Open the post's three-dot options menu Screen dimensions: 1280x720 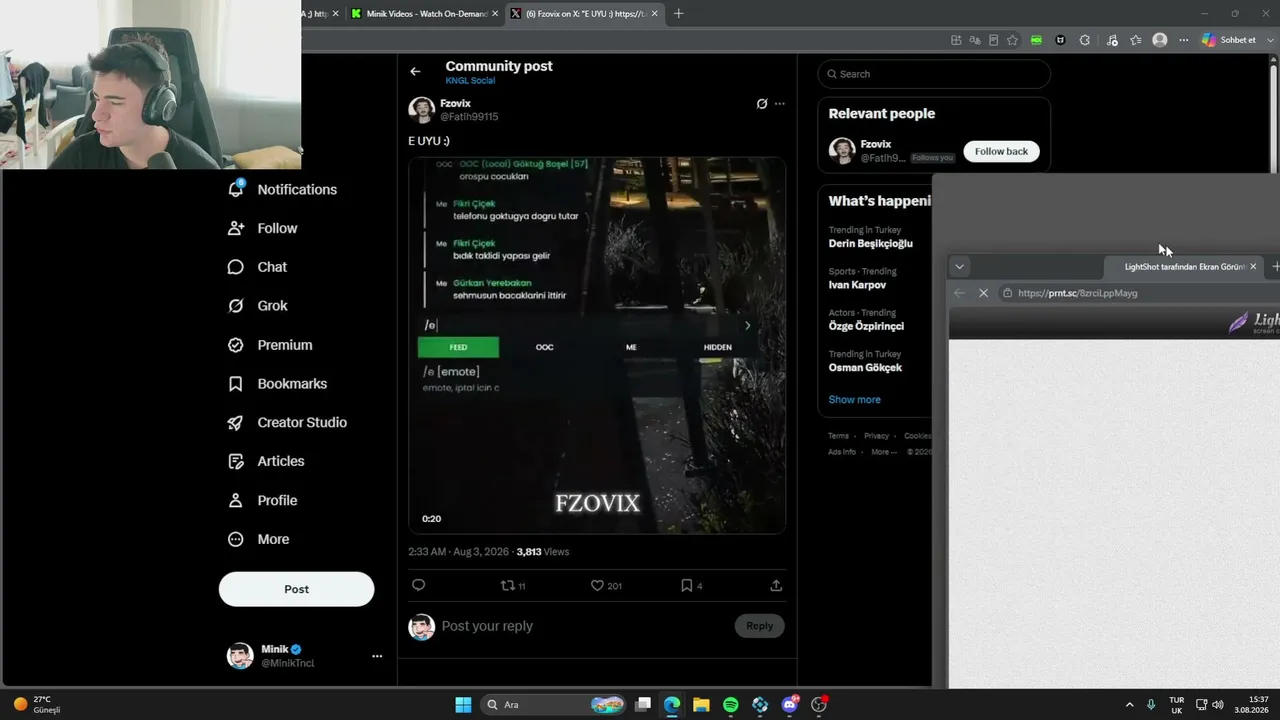pos(780,104)
